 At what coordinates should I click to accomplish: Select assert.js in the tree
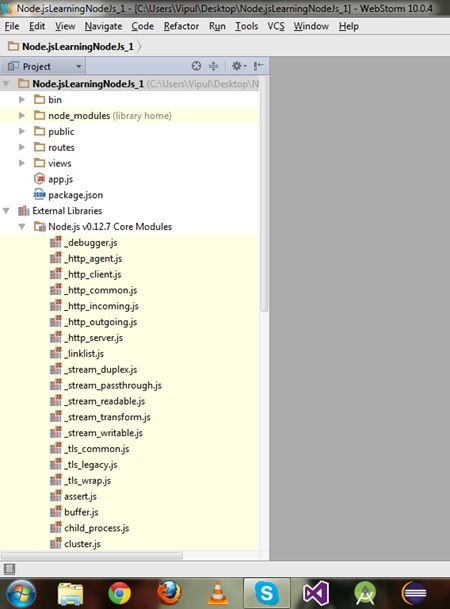click(x=80, y=496)
